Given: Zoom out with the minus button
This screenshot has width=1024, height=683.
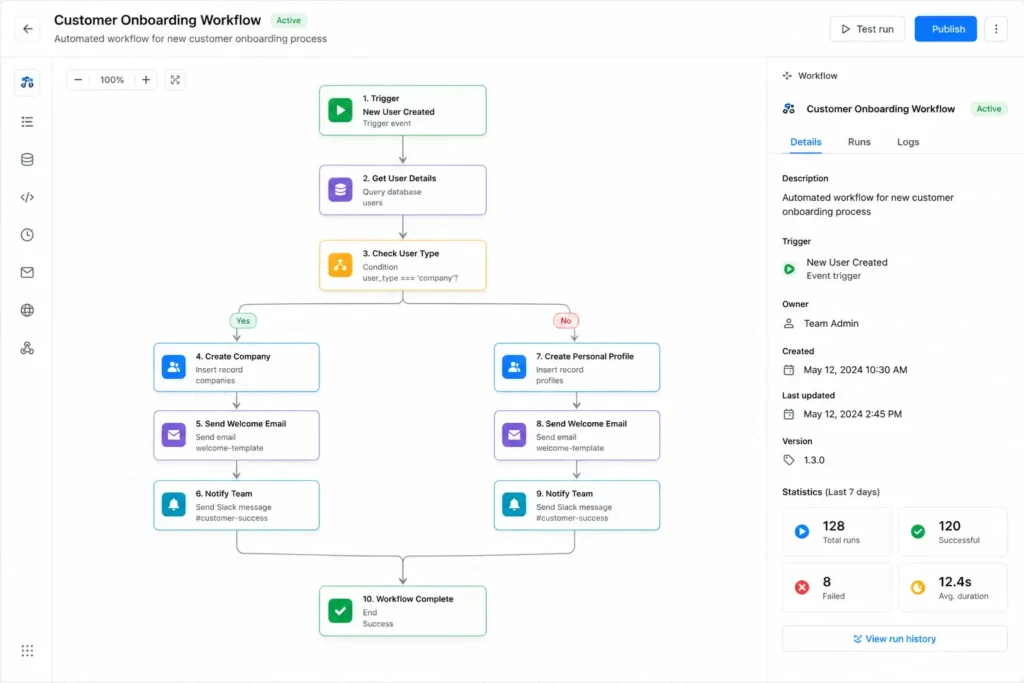Looking at the screenshot, I should [78, 80].
